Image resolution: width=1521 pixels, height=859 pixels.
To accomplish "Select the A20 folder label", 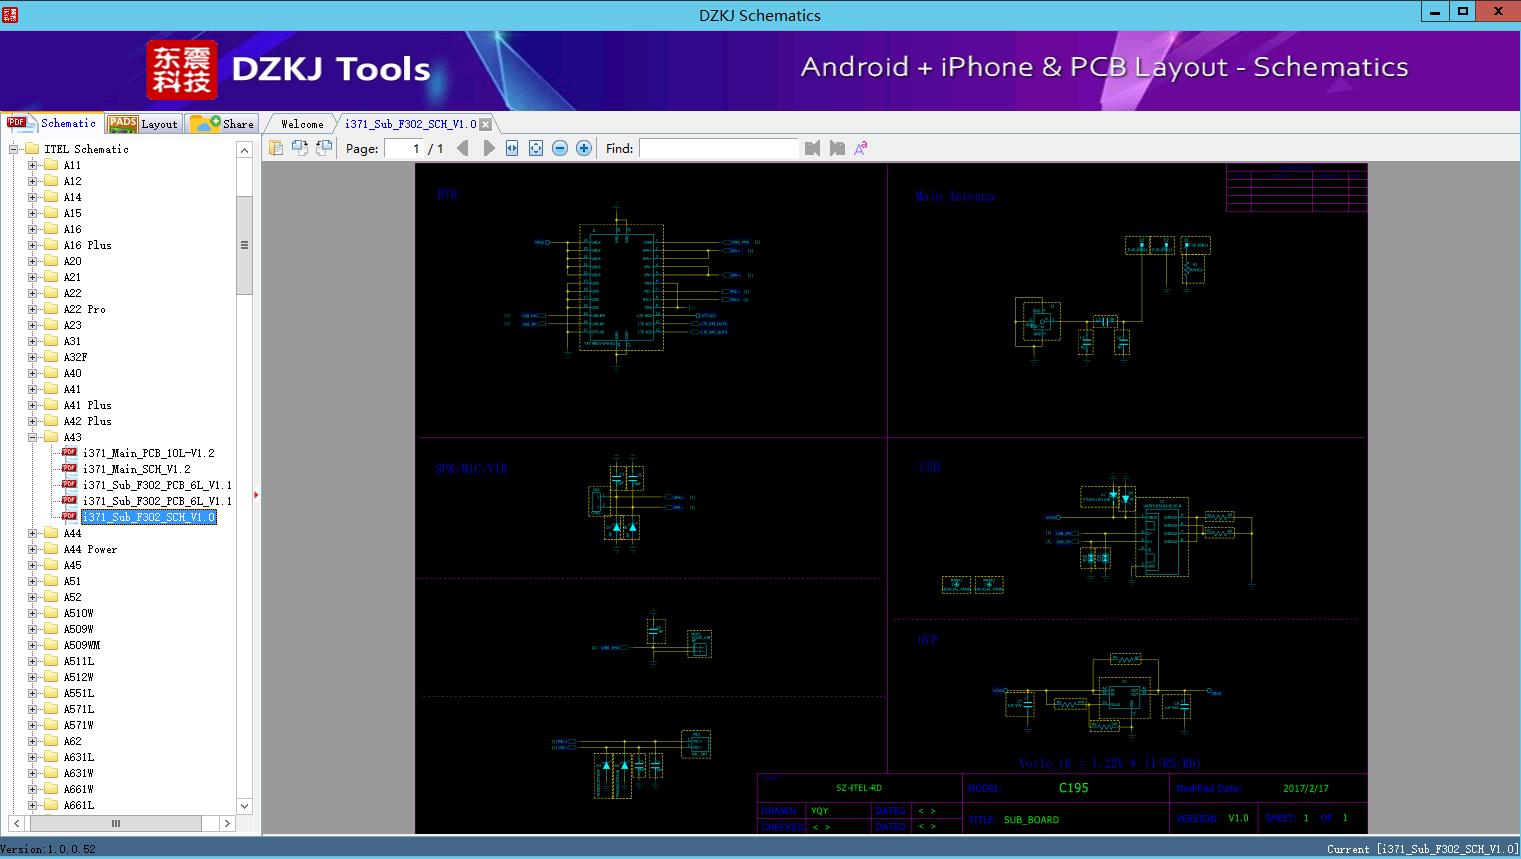I will point(72,261).
